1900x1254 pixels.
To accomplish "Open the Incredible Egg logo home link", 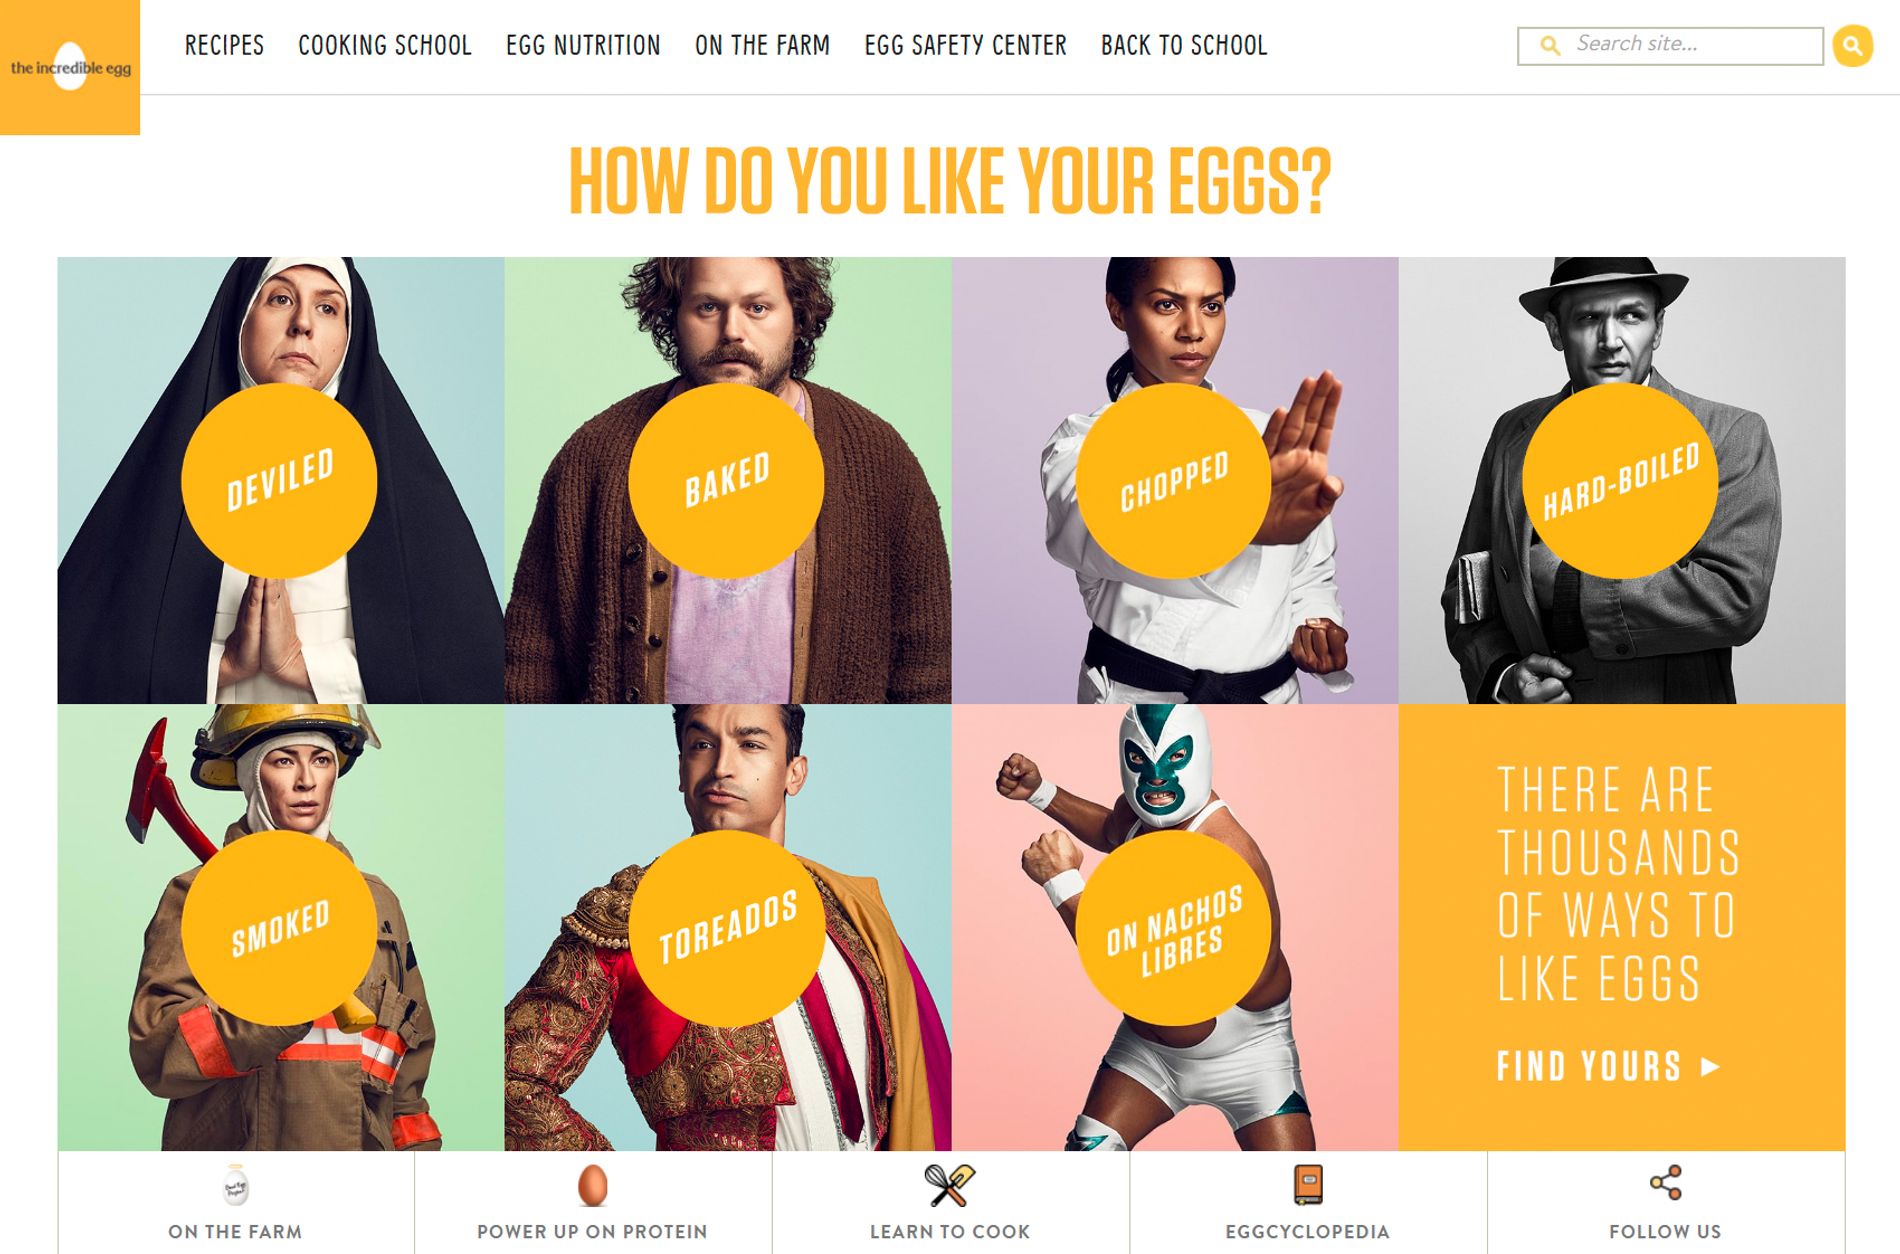I will pyautogui.click(x=70, y=67).
